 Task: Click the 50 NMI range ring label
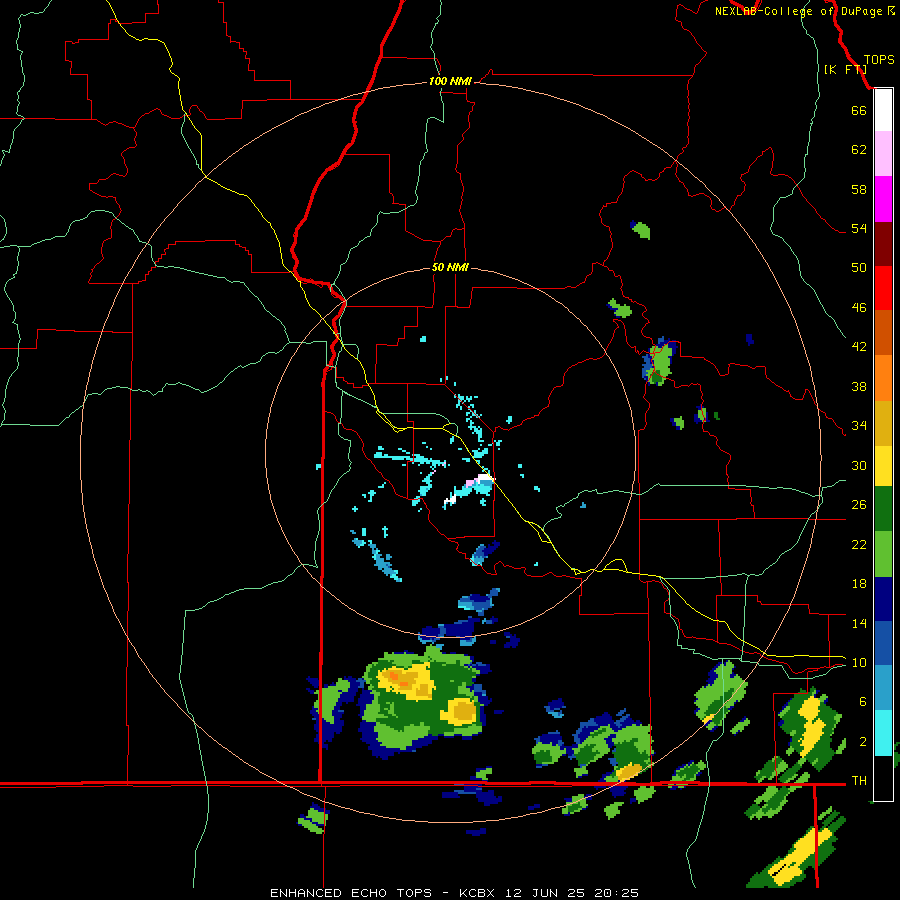point(450,267)
